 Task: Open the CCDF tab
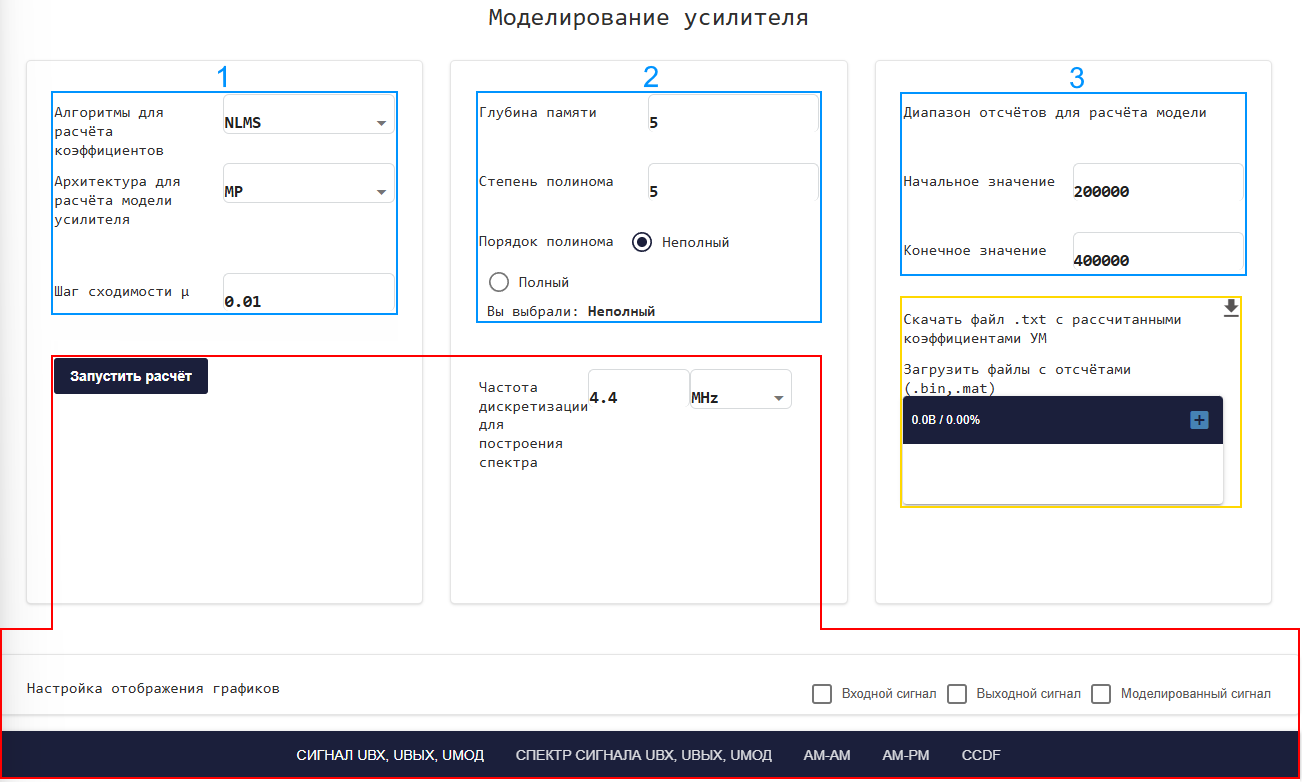(x=981, y=755)
